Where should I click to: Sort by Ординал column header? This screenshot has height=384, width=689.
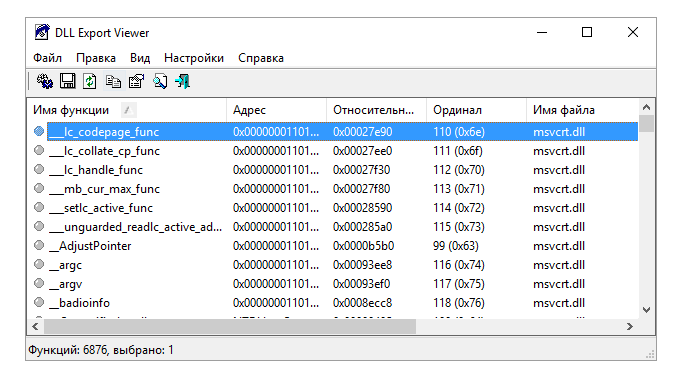coord(476,110)
